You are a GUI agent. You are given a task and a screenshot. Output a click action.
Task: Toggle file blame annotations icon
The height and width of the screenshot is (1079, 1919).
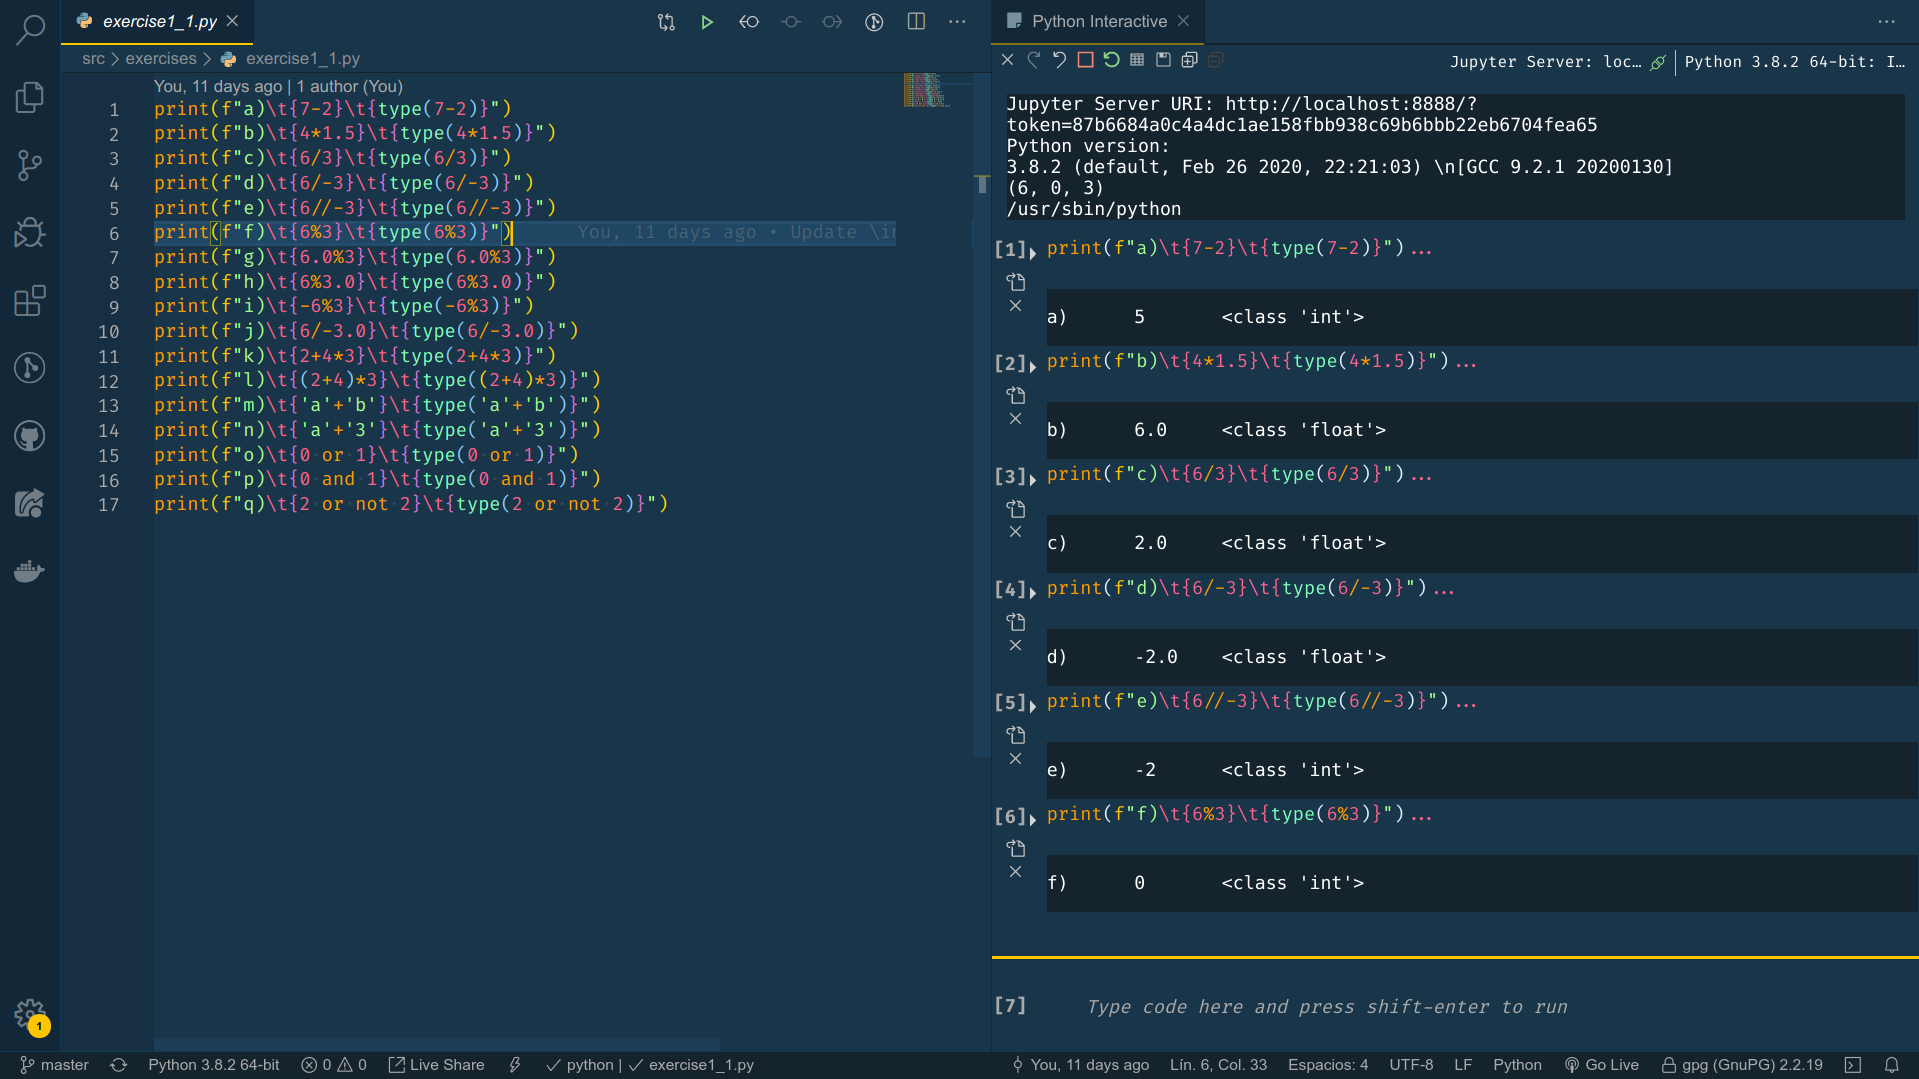[874, 22]
